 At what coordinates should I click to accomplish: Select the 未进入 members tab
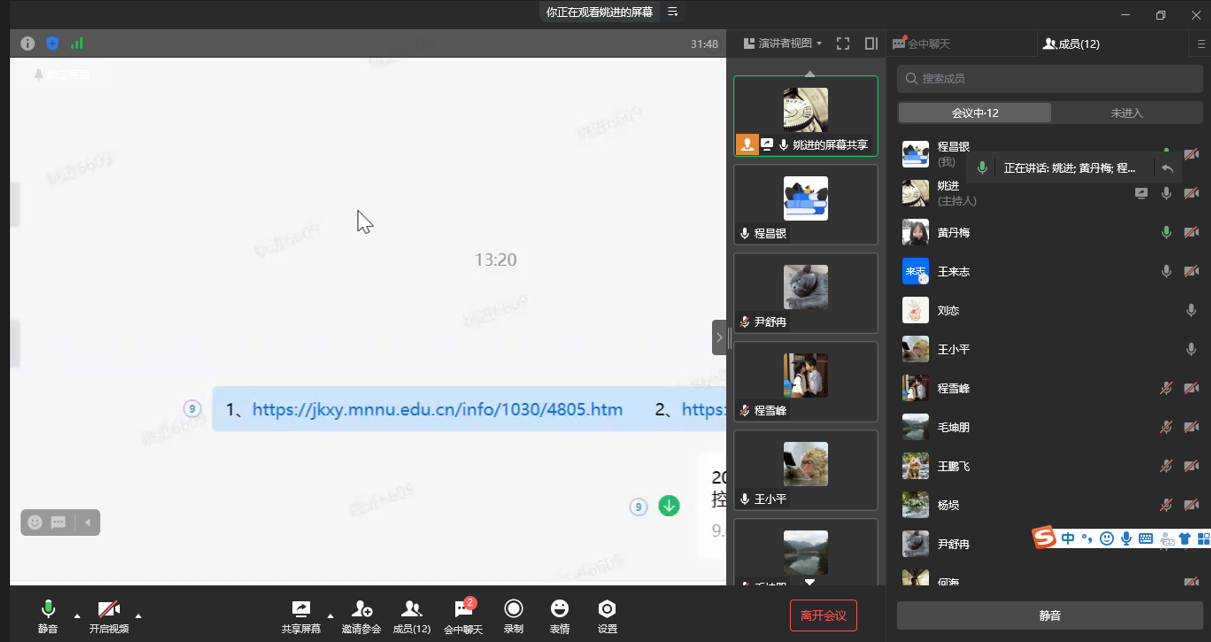point(1126,113)
